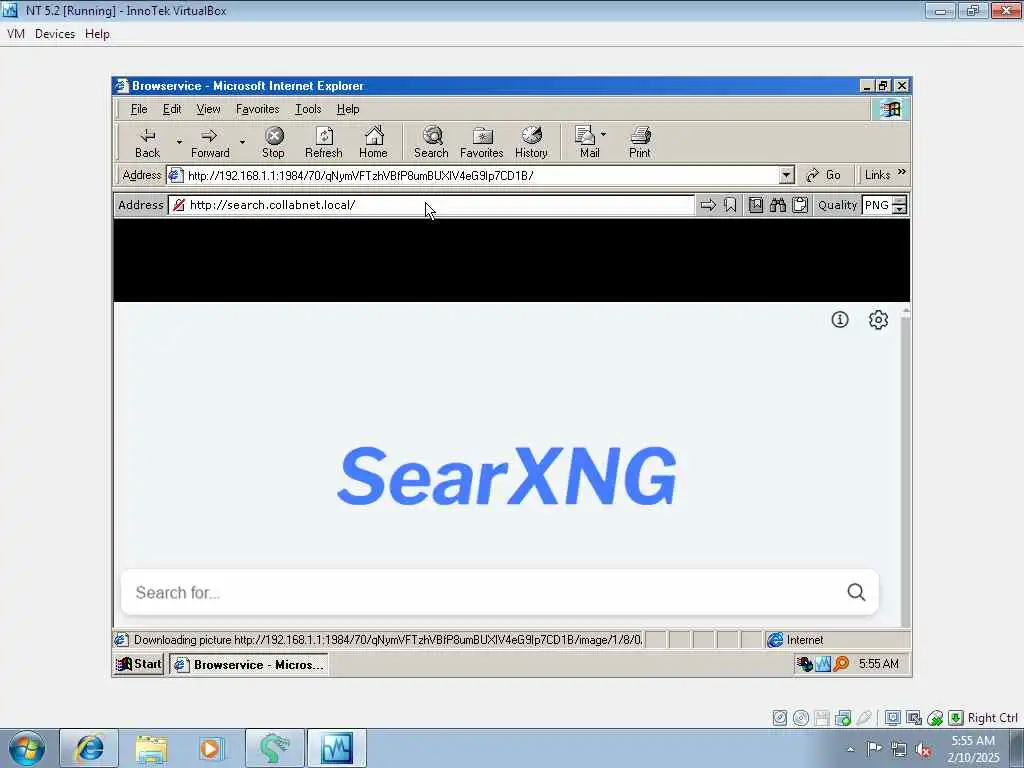Click the SearXNG logo
Screen dimensions: 1024x768
point(507,476)
